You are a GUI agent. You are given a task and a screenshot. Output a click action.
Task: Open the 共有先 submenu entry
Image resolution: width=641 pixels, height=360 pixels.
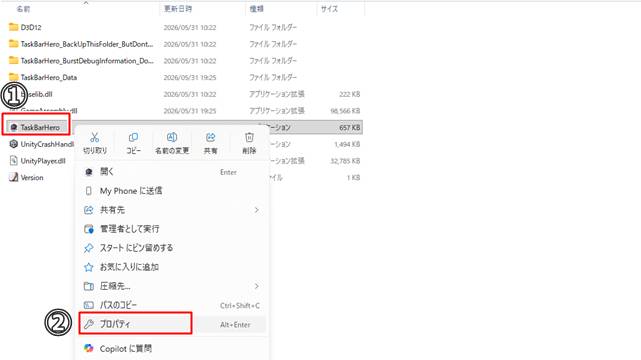172,210
